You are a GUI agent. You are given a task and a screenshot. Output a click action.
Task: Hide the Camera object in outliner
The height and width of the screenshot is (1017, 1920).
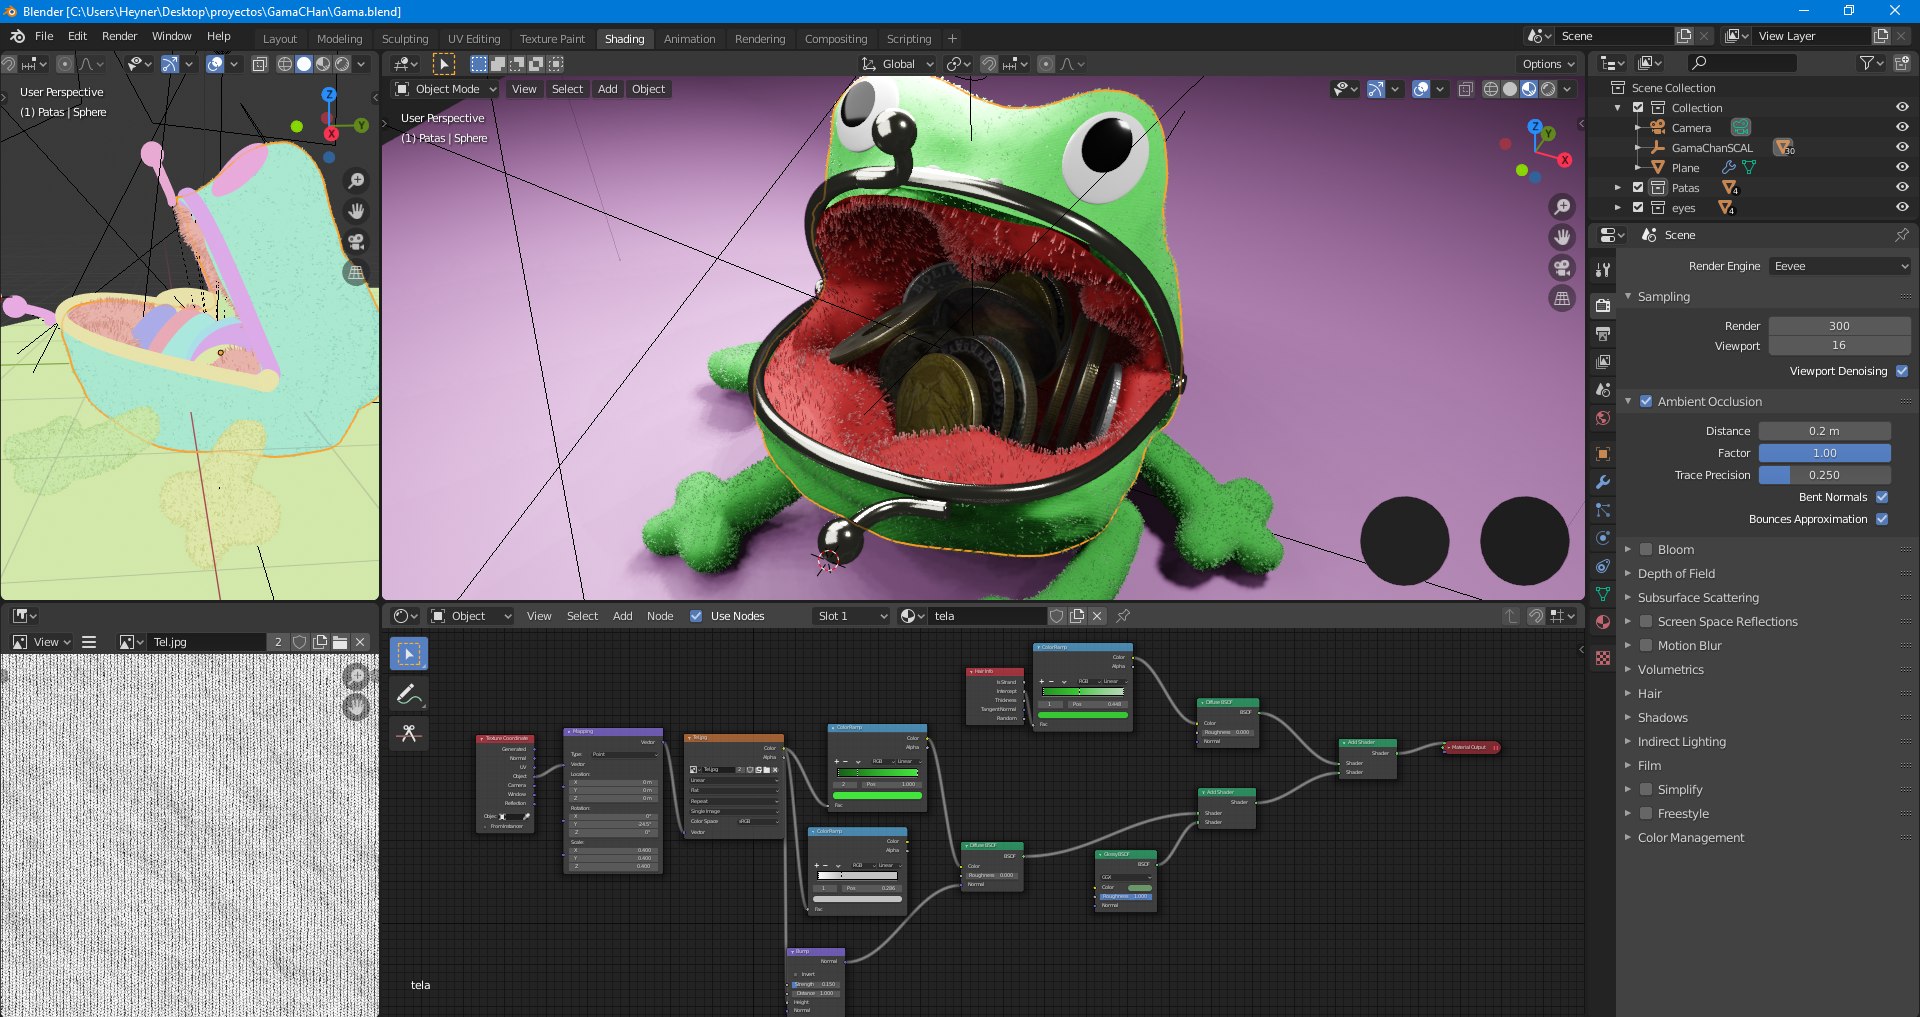click(1902, 127)
